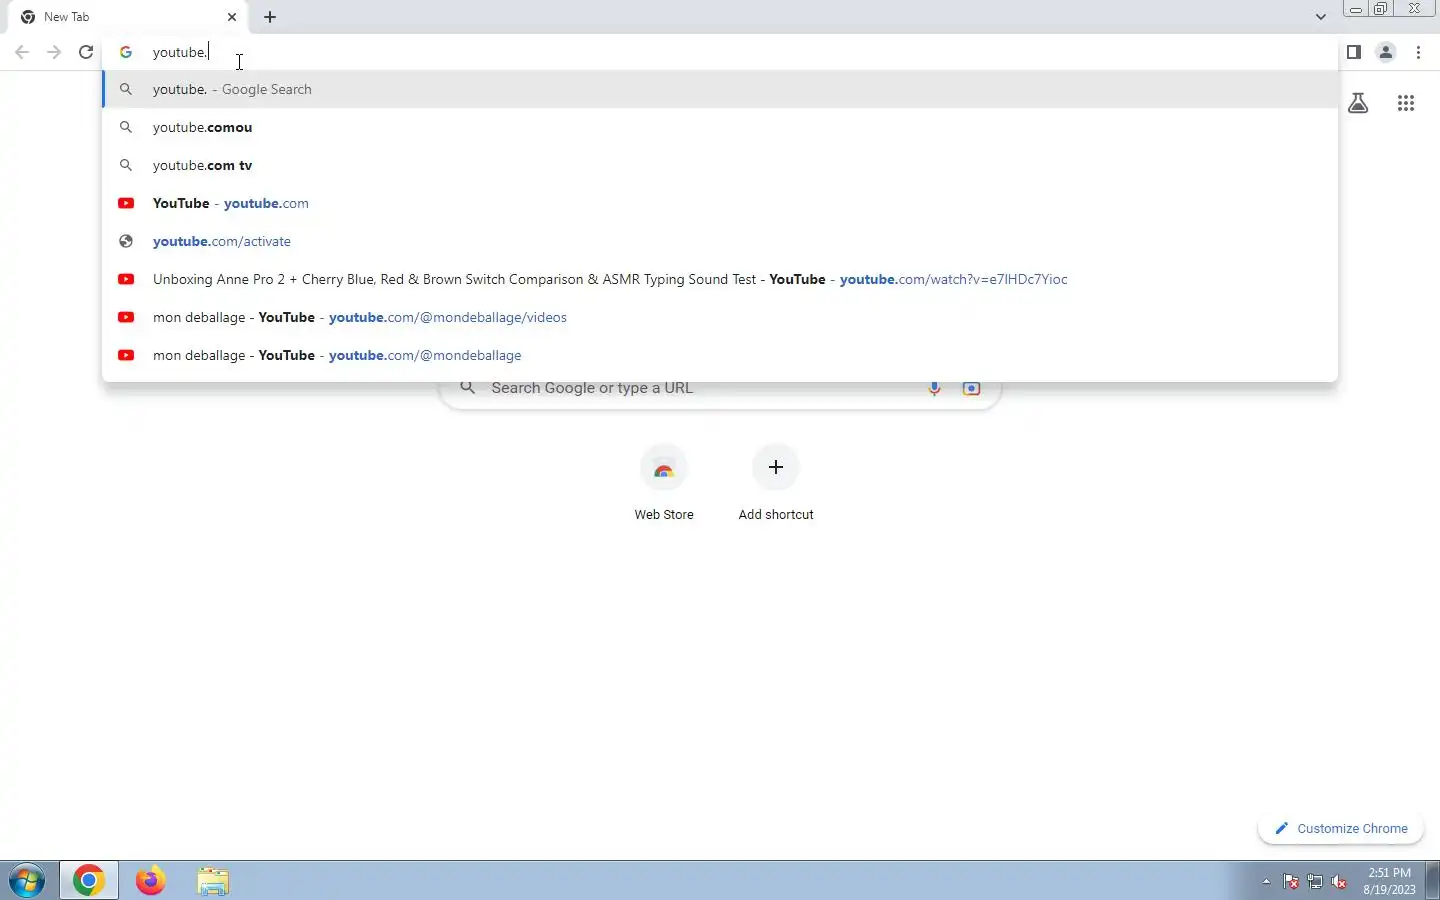The image size is (1440, 900).
Task: Click inside the address bar text
Action: [x=180, y=52]
